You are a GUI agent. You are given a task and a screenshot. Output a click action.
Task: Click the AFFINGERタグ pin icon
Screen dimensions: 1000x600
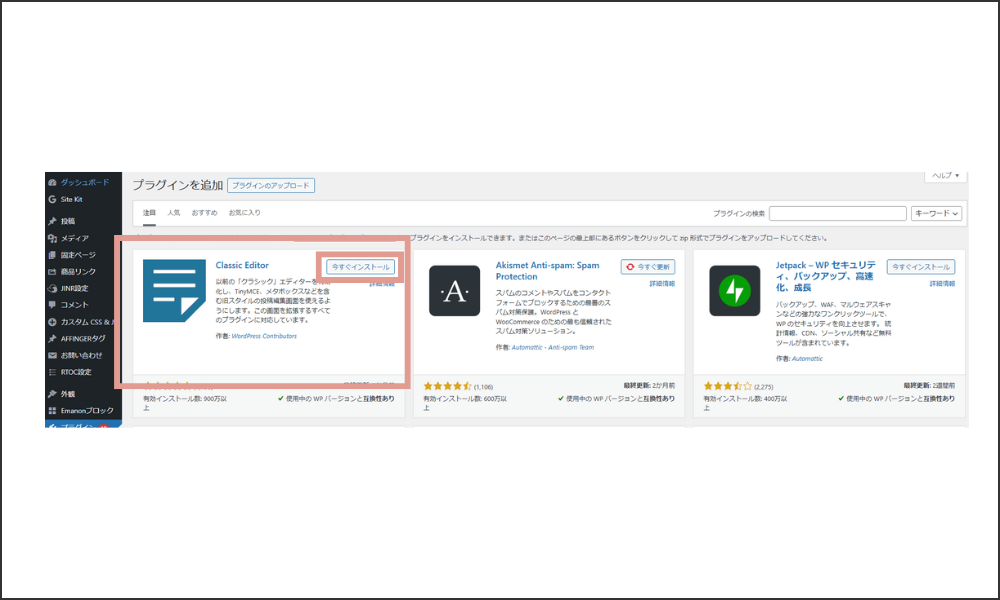coord(52,339)
